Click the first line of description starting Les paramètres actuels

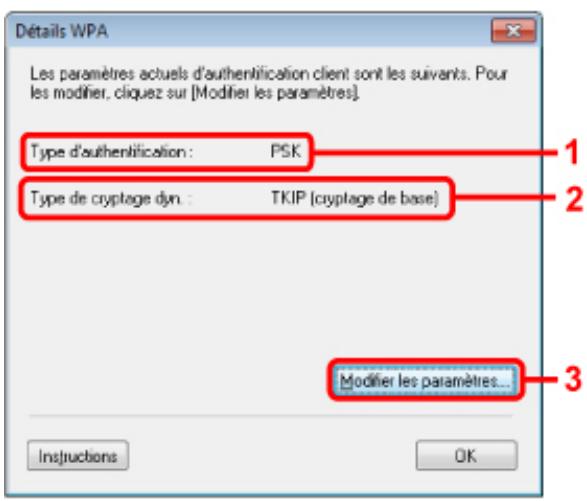[x=268, y=74]
